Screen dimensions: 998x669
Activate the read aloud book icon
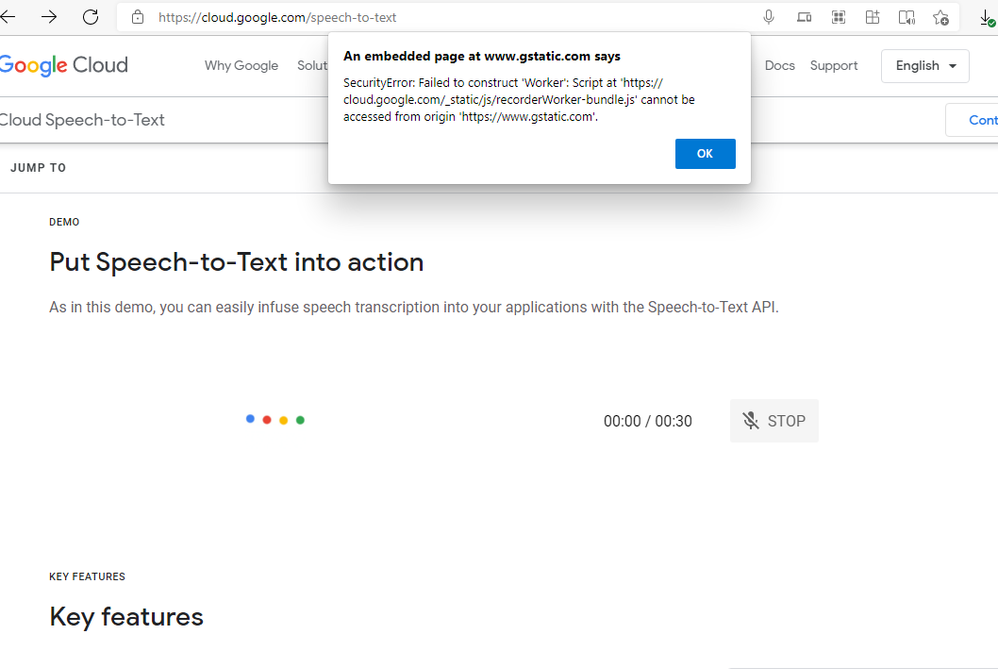(906, 17)
